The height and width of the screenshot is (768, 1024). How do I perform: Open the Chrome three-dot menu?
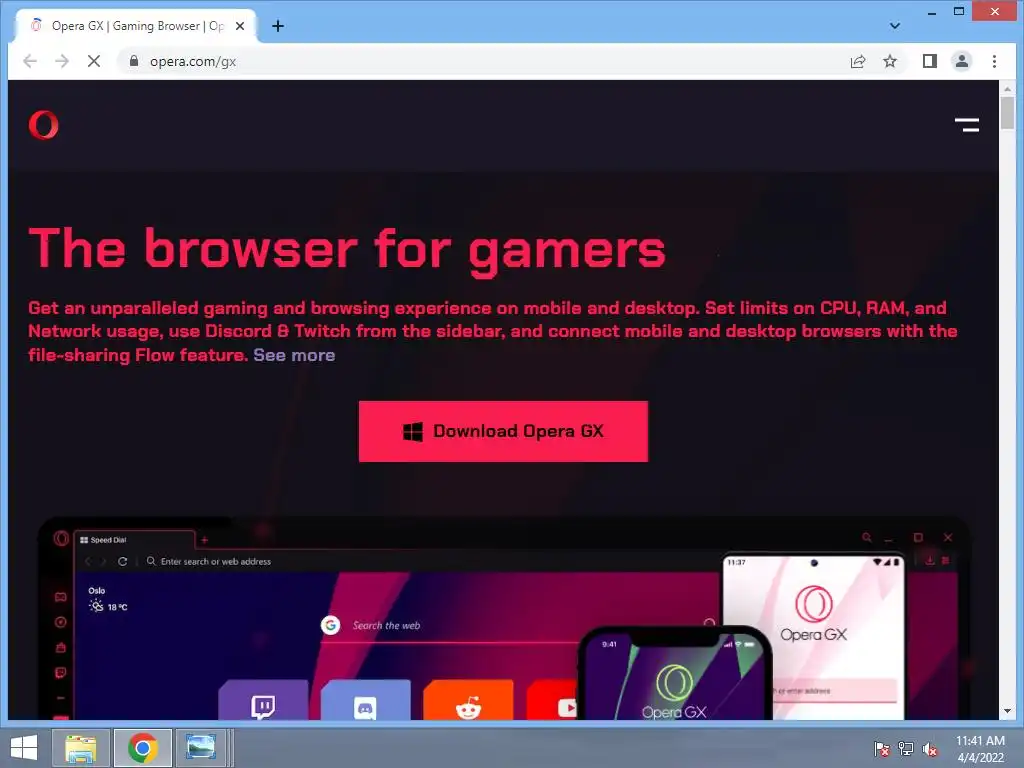click(x=994, y=61)
